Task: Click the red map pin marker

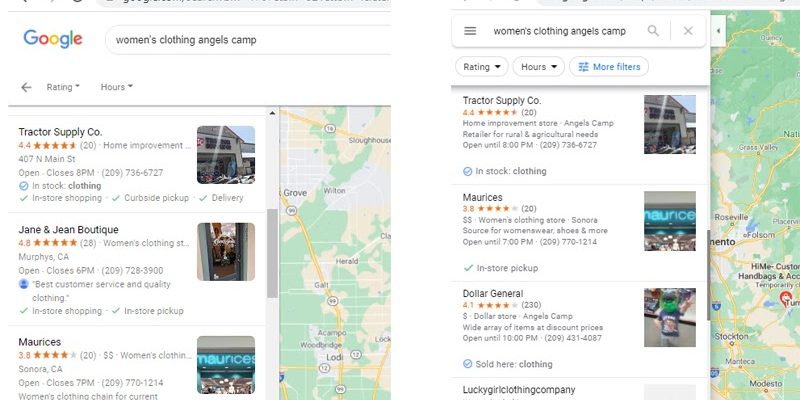Action: (786, 298)
